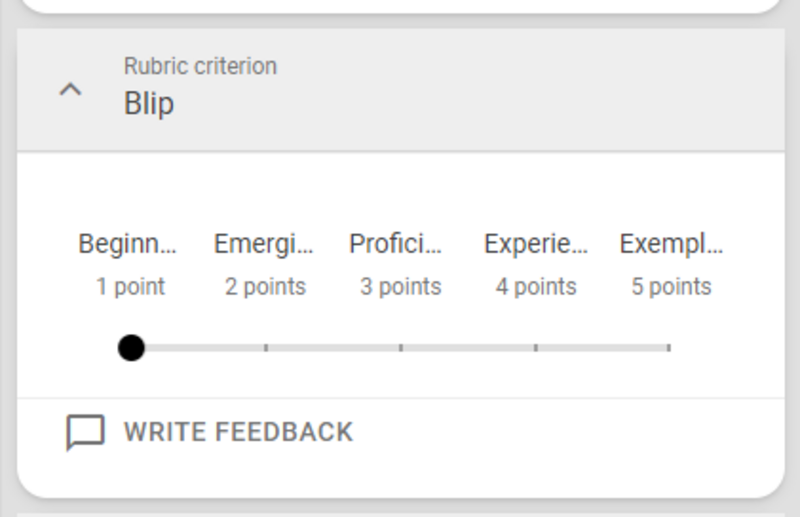The height and width of the screenshot is (517, 800).
Task: Set slider to the third tick mark
Action: pos(401,348)
